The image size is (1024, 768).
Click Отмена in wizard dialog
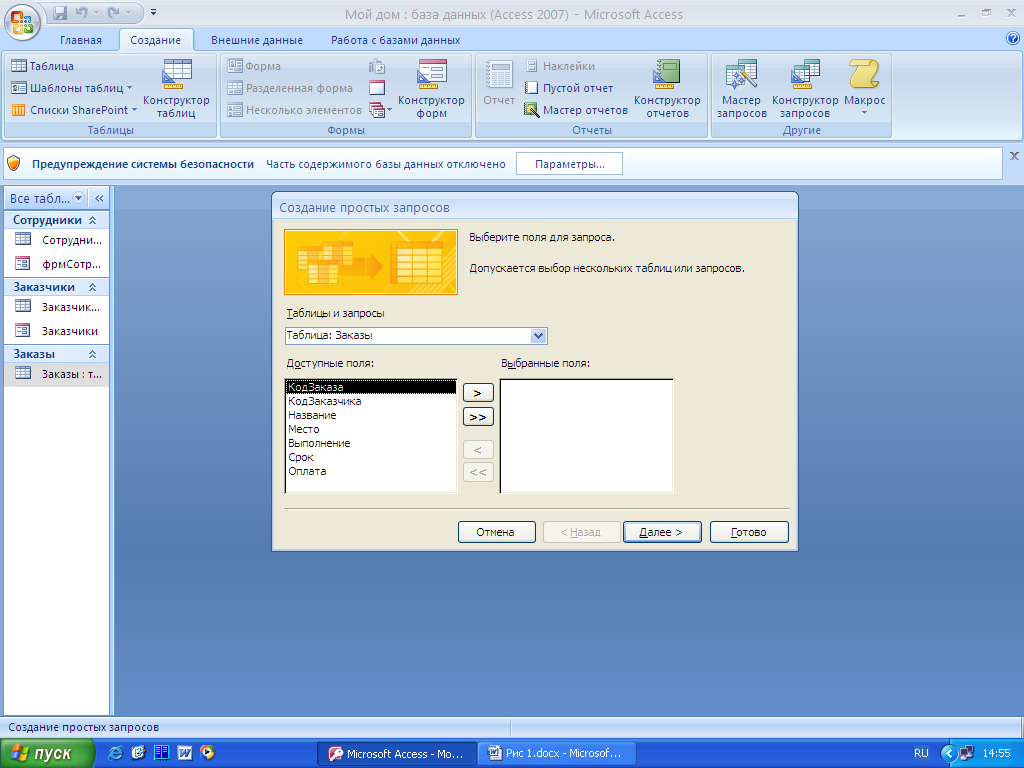tap(496, 532)
